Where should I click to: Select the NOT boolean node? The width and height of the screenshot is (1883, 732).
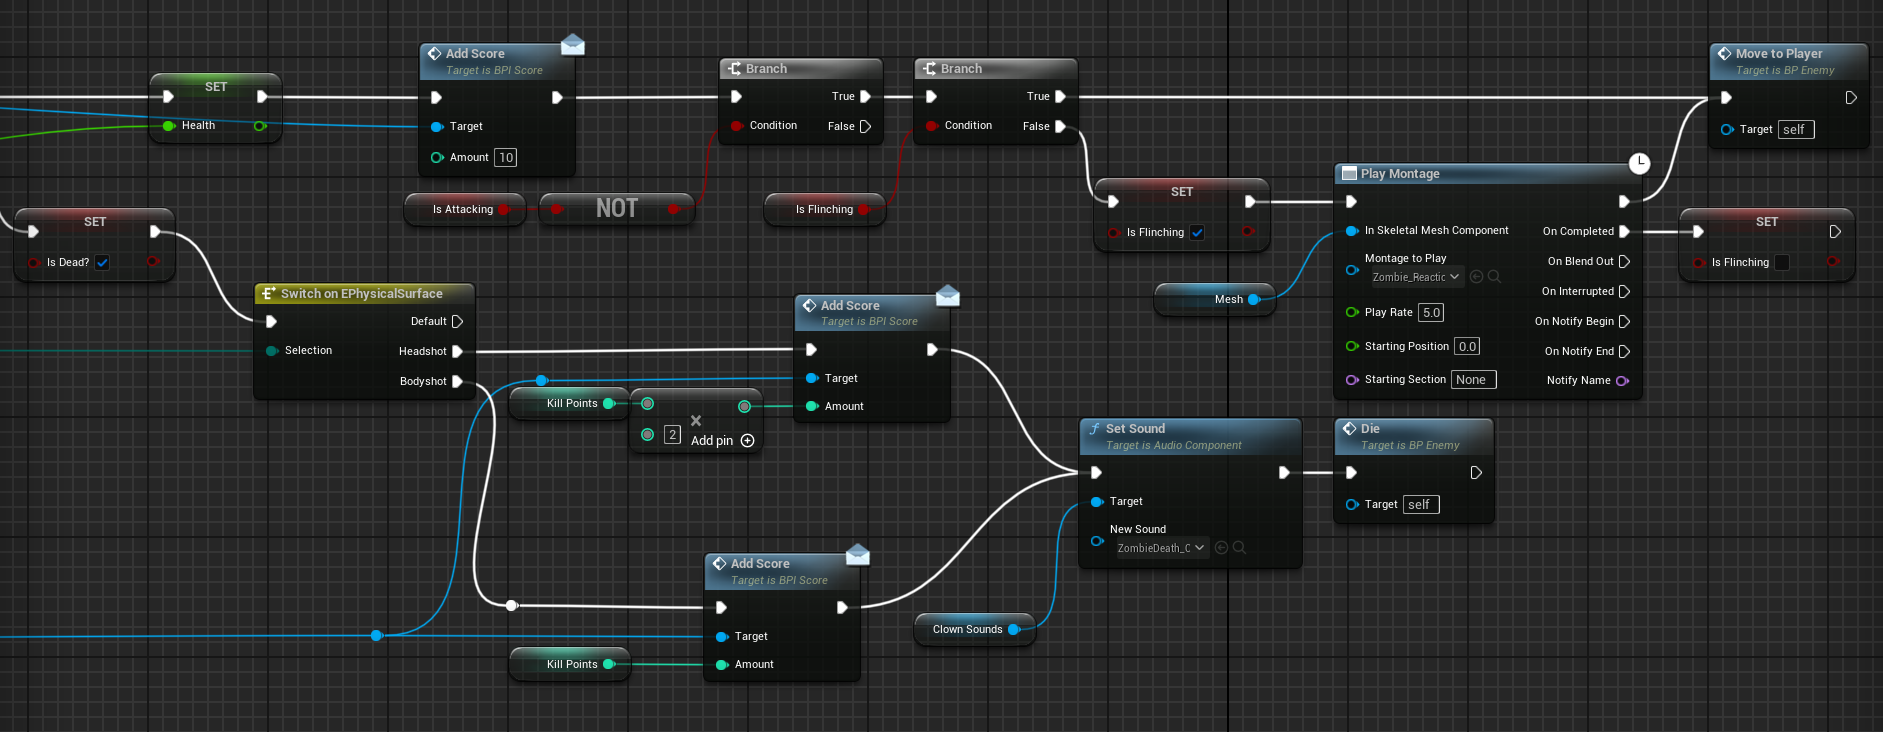[x=616, y=208]
